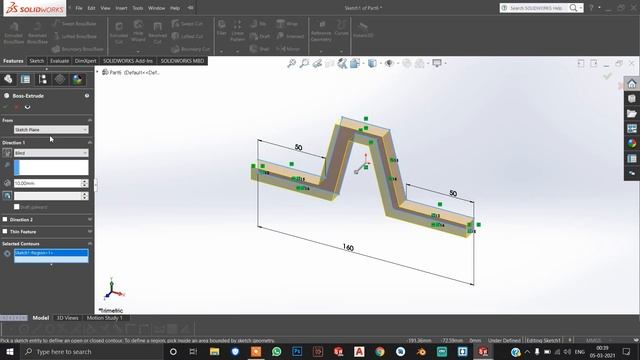This screenshot has height=360, width=640.
Task: Click the 10.00mm depth input field
Action: [47, 183]
